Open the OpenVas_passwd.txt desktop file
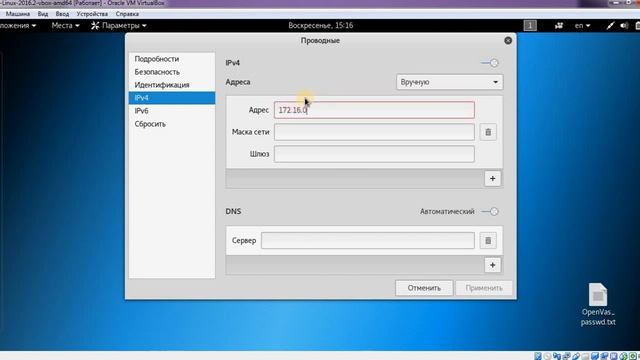This screenshot has height=360, width=640. tap(598, 304)
